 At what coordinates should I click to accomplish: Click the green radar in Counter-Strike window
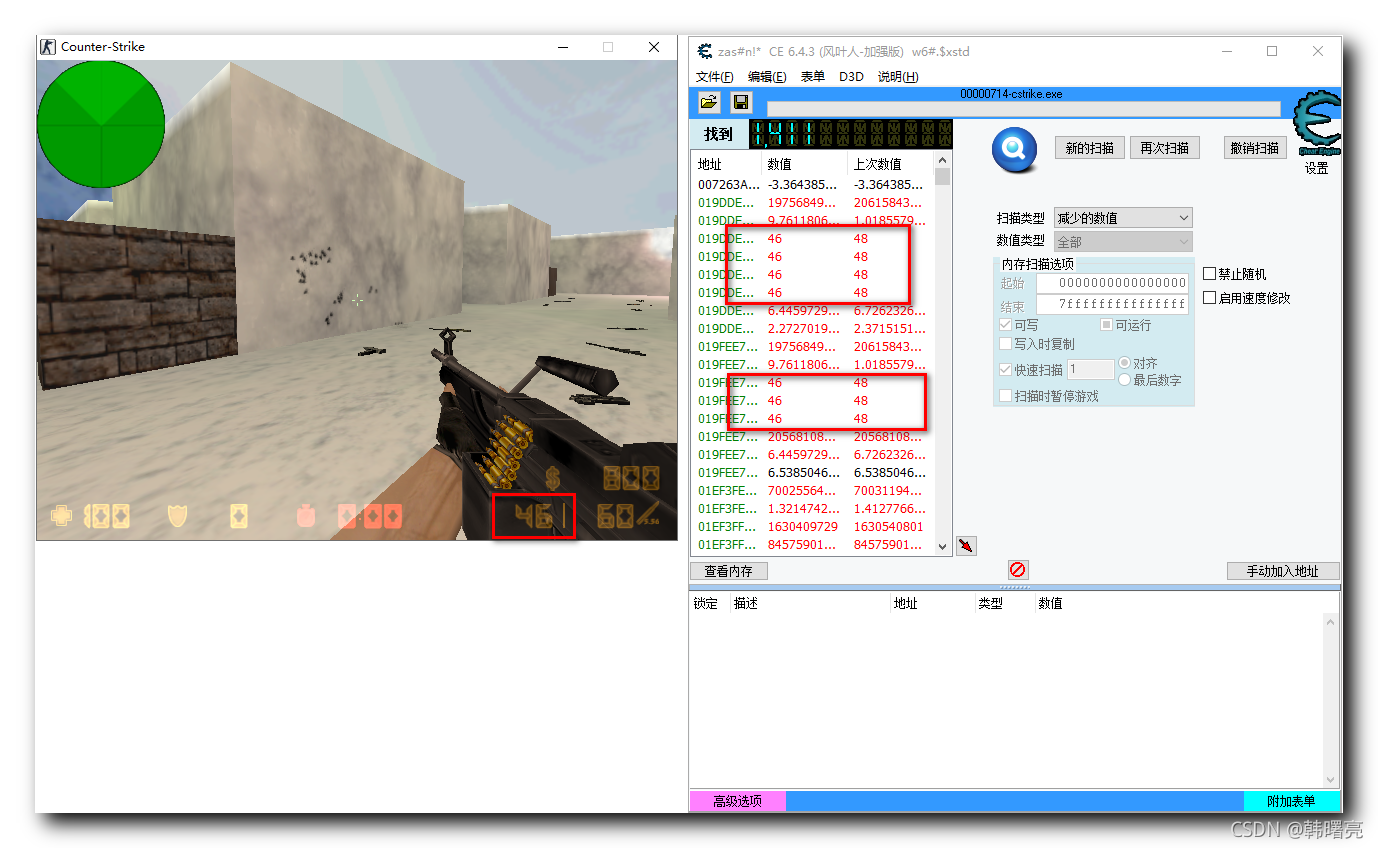click(x=101, y=124)
